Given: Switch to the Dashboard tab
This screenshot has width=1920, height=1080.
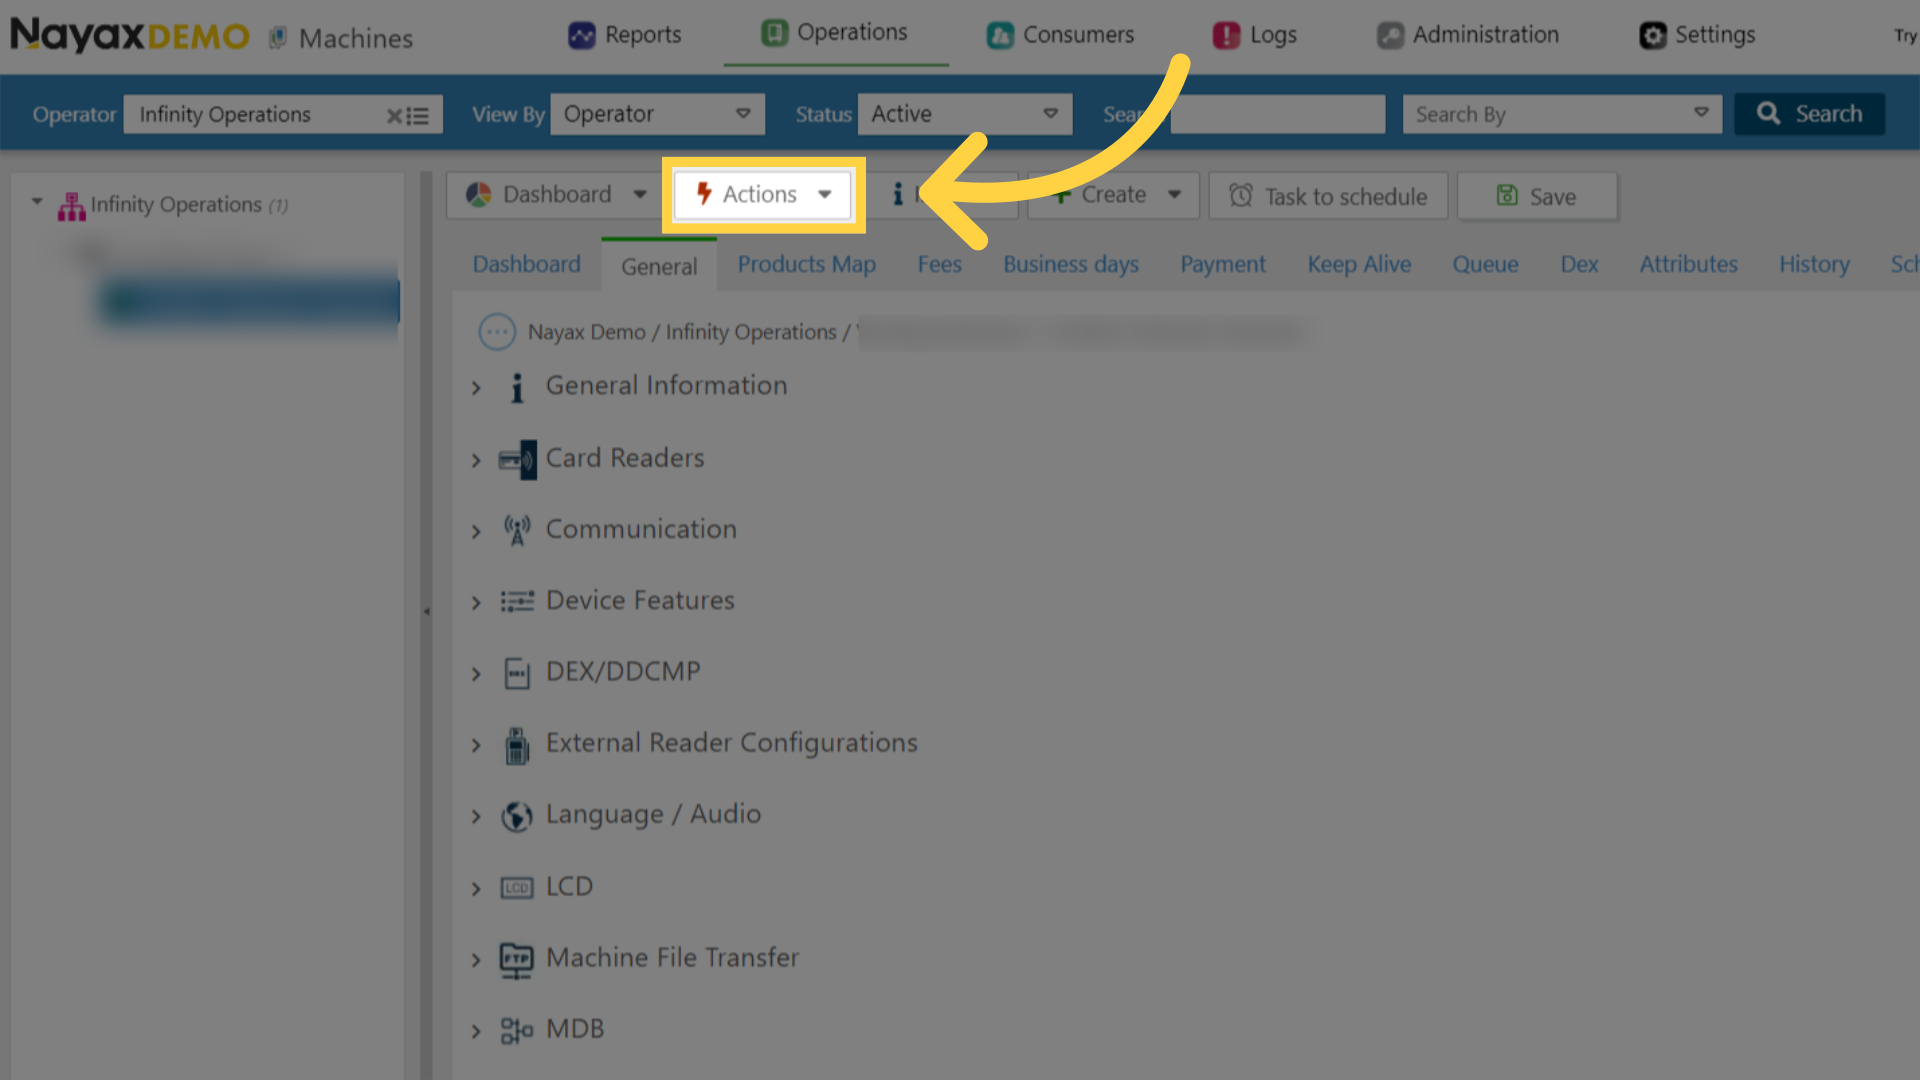Looking at the screenshot, I should tap(526, 264).
